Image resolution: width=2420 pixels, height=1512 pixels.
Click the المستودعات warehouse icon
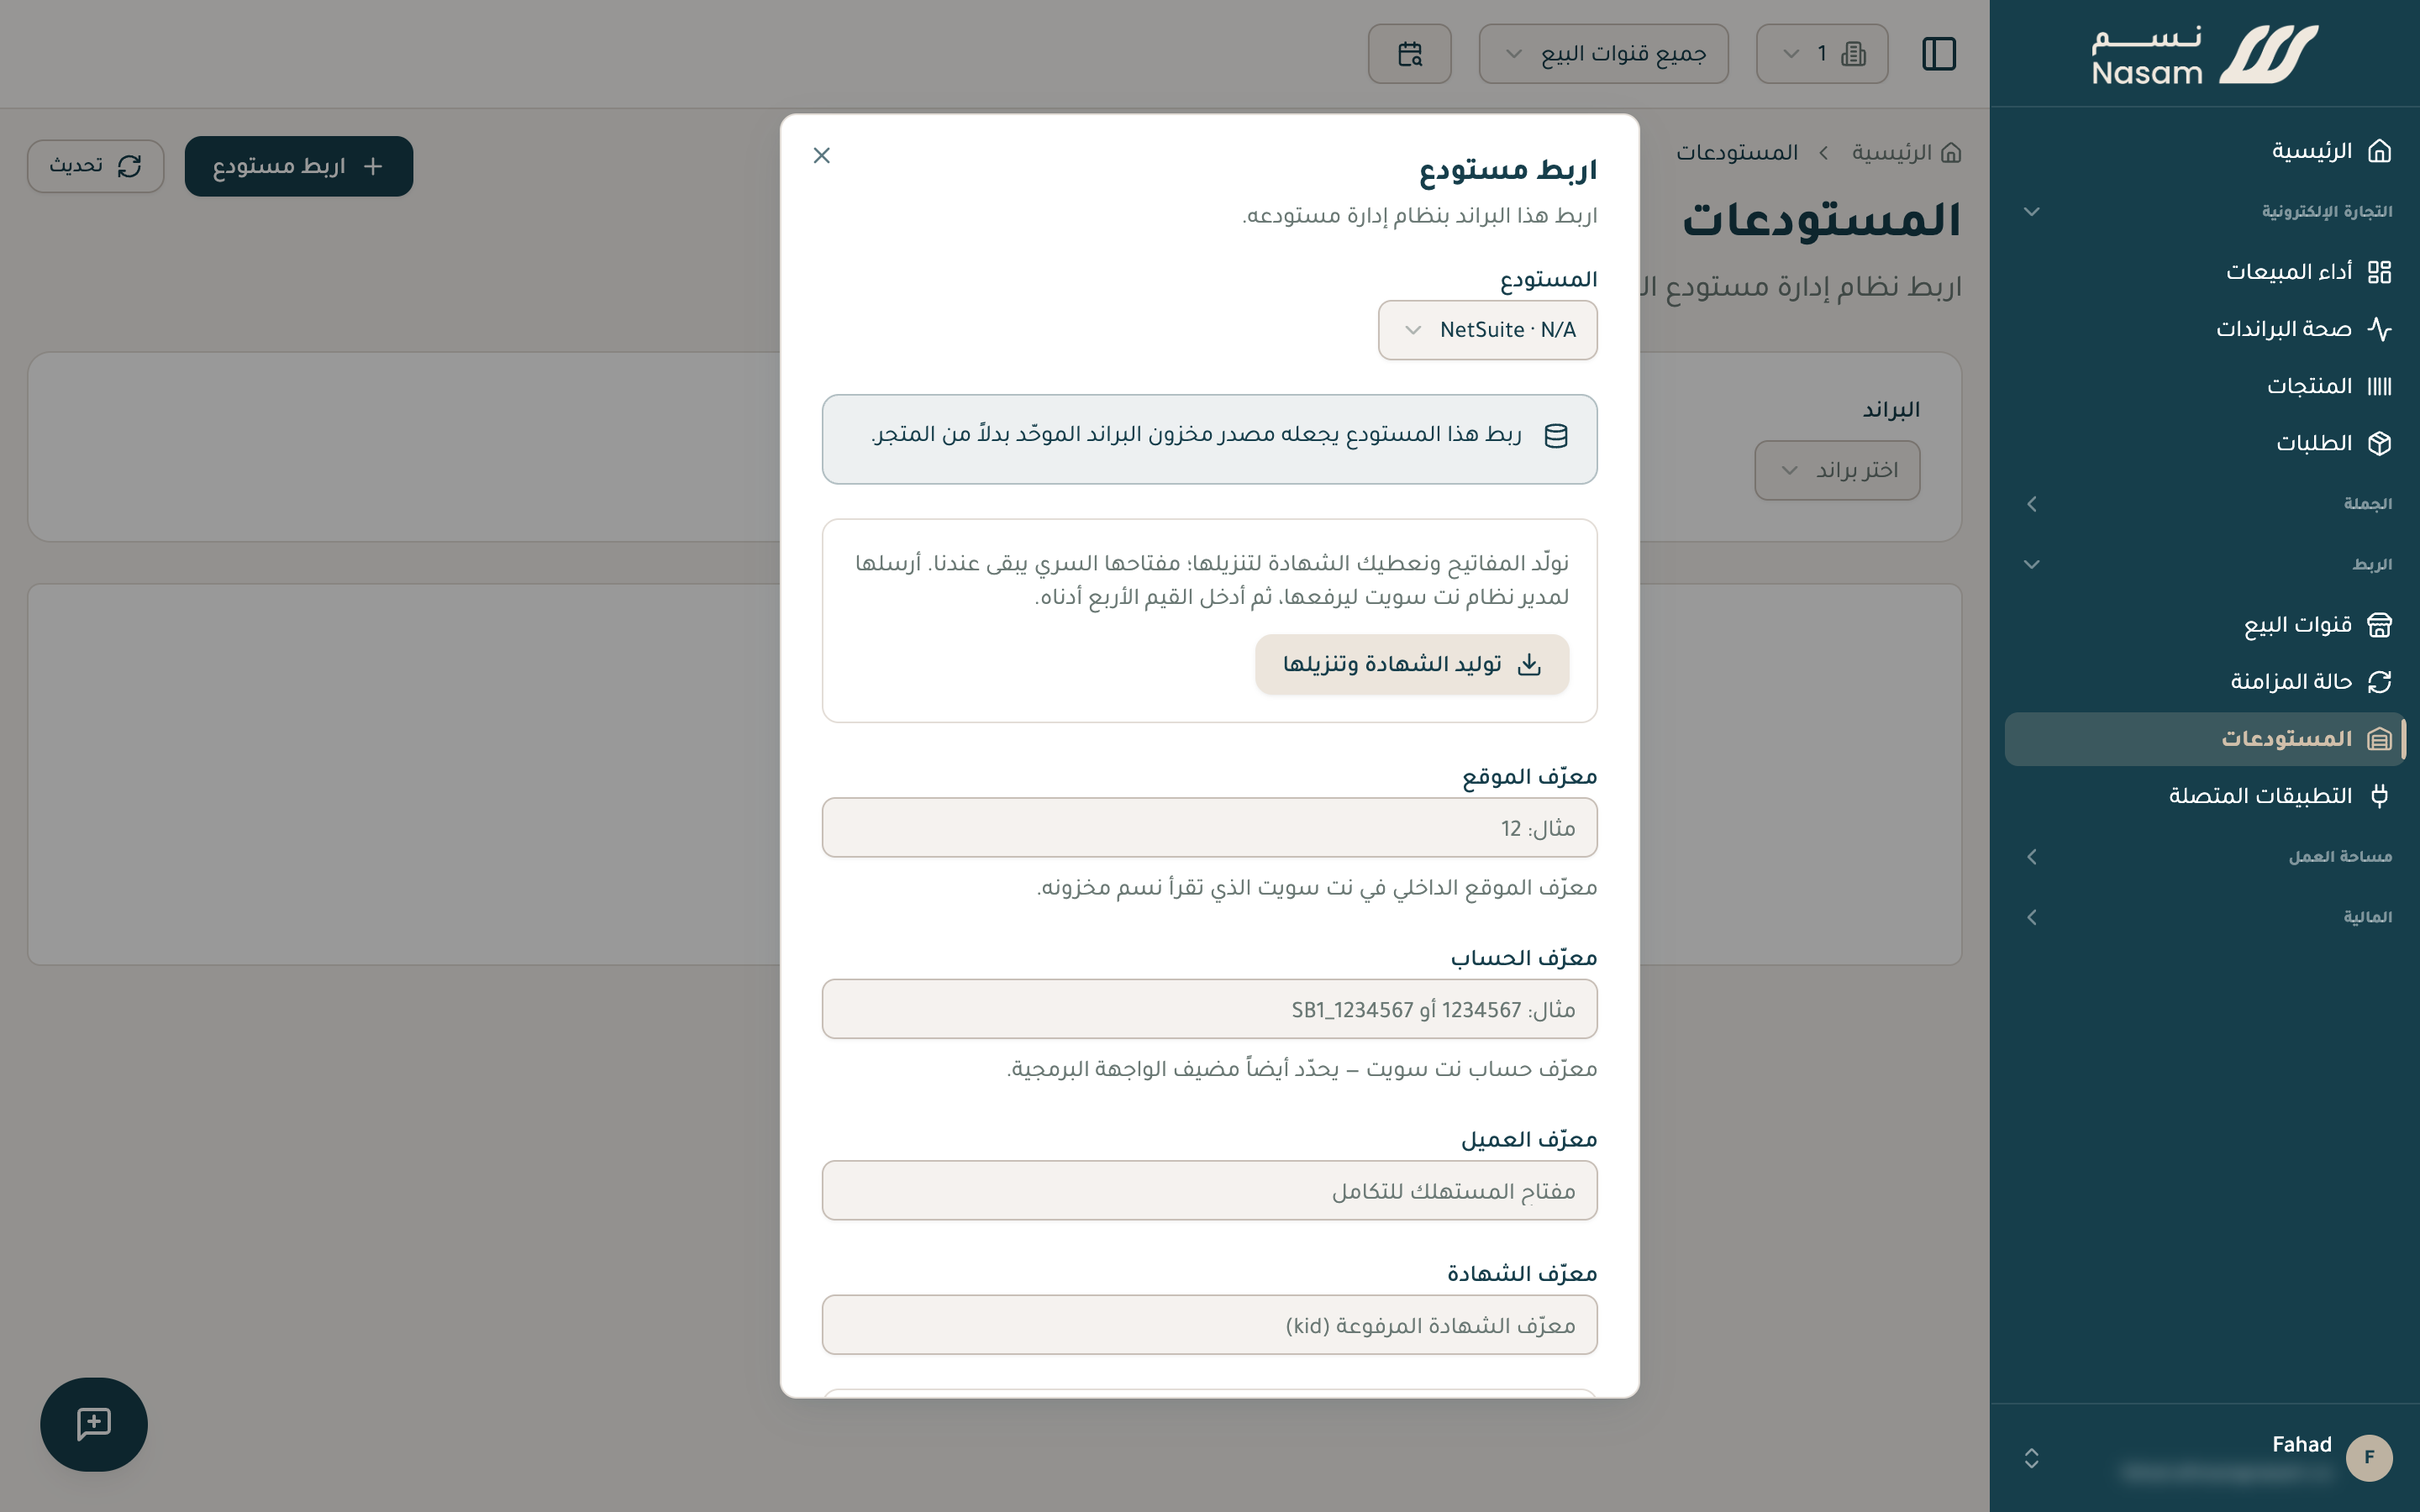tap(2380, 739)
